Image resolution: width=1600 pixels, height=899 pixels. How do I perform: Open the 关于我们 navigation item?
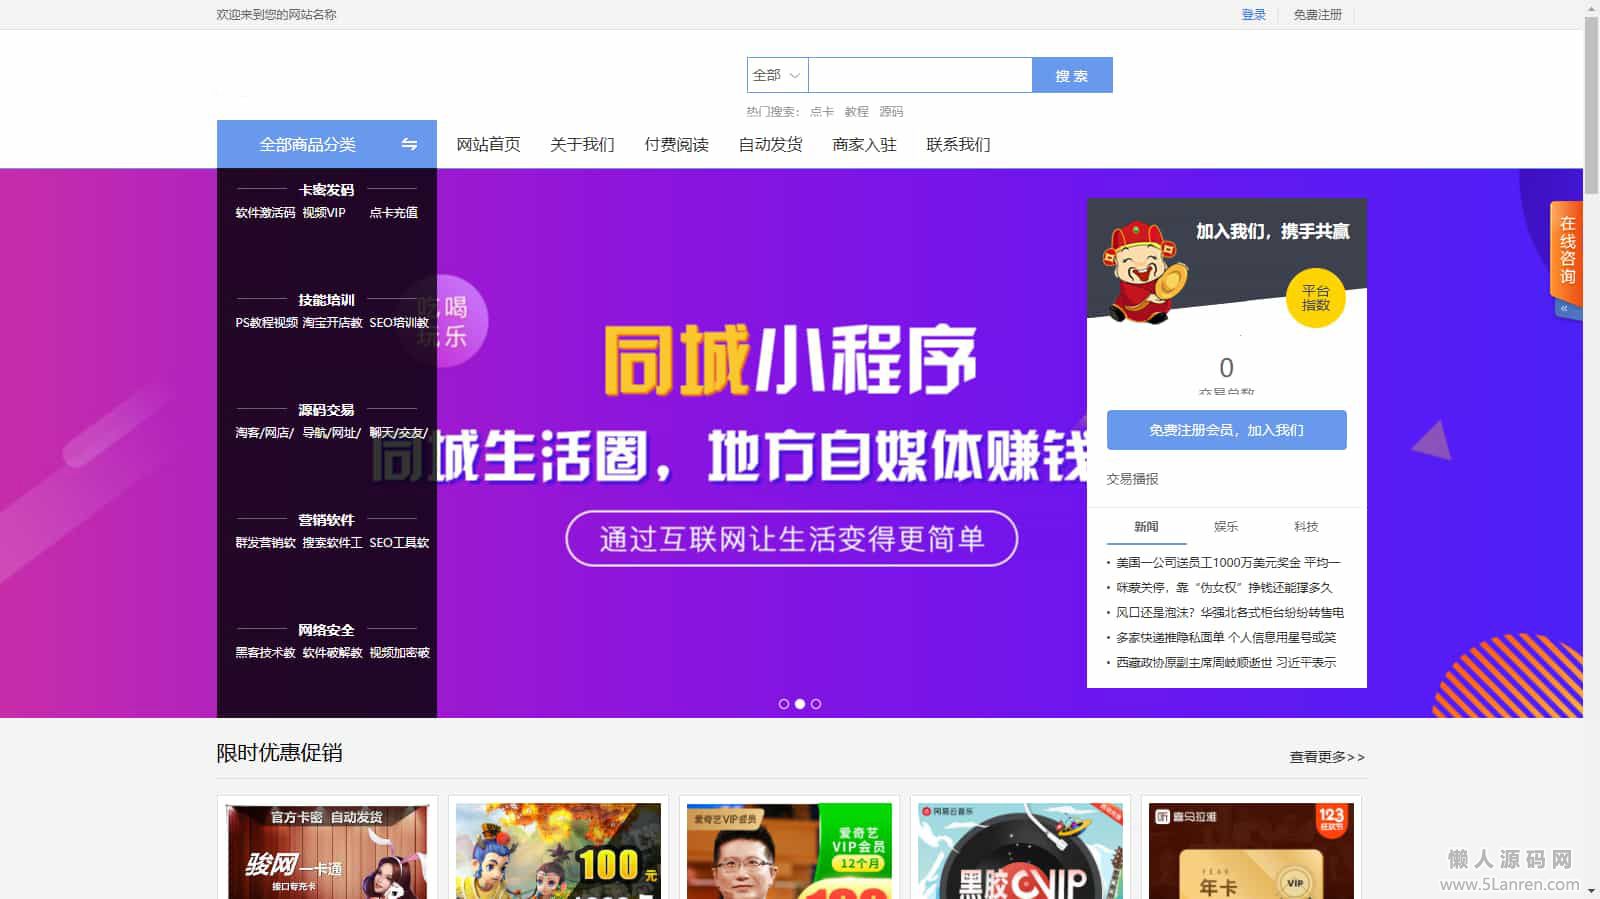click(x=582, y=144)
